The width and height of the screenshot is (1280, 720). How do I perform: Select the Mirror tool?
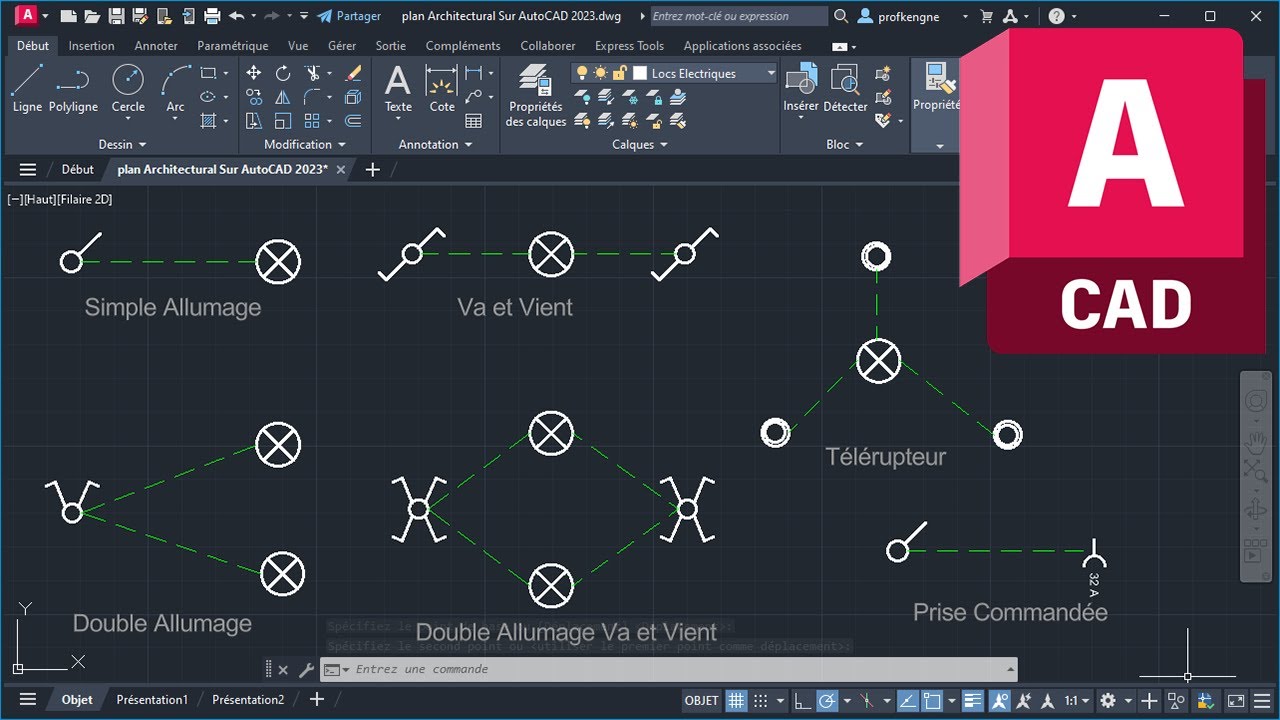(x=283, y=97)
